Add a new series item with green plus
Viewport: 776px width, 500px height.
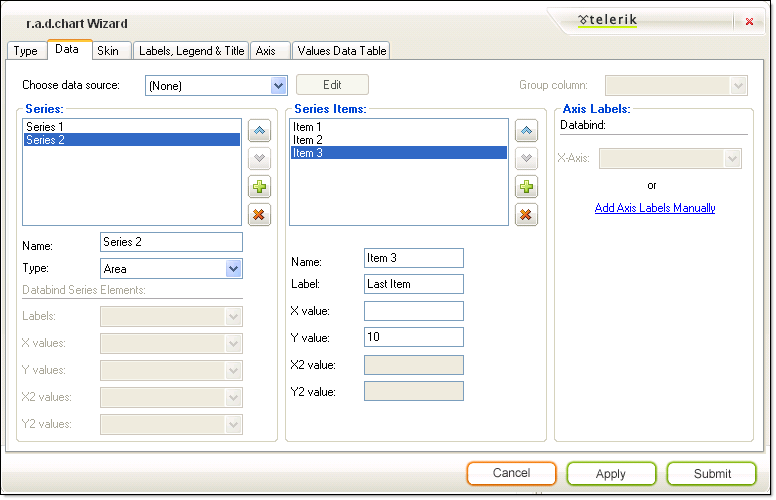click(526, 187)
